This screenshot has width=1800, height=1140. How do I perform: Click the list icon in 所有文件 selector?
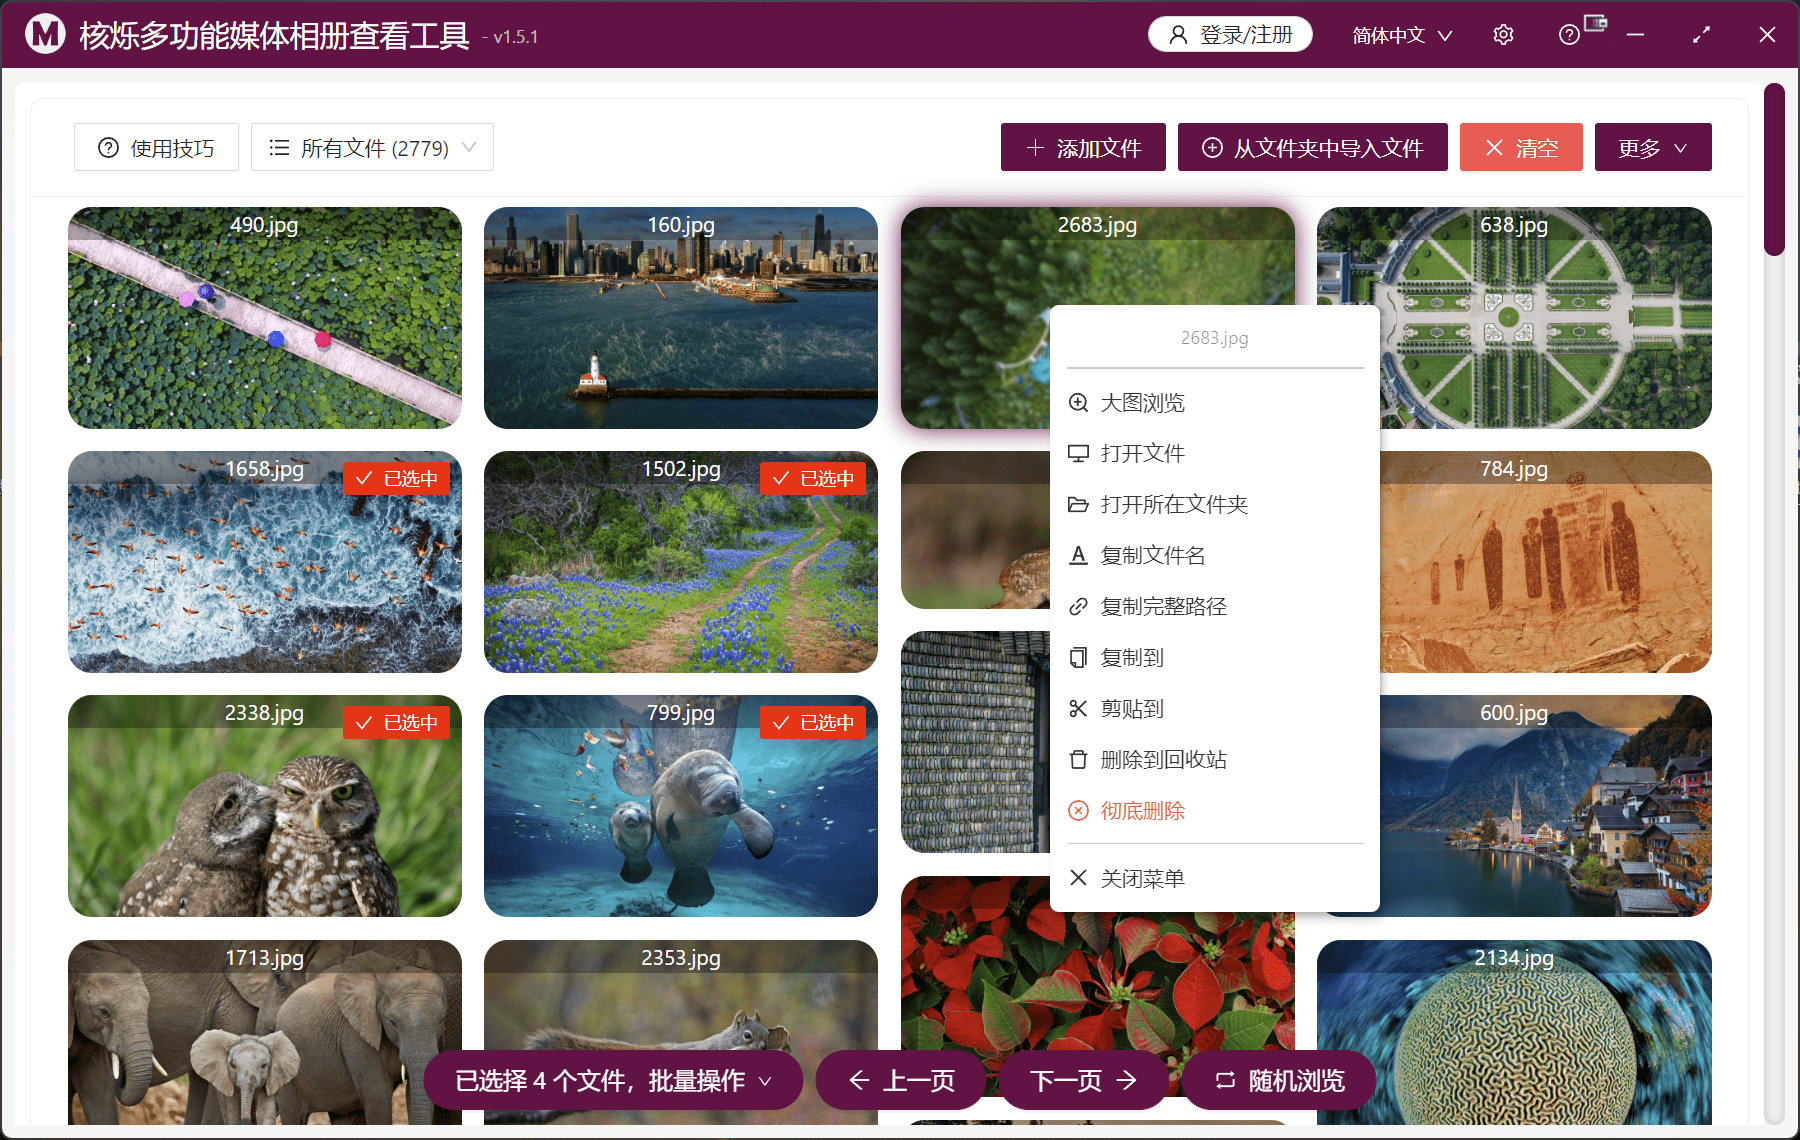tap(279, 148)
